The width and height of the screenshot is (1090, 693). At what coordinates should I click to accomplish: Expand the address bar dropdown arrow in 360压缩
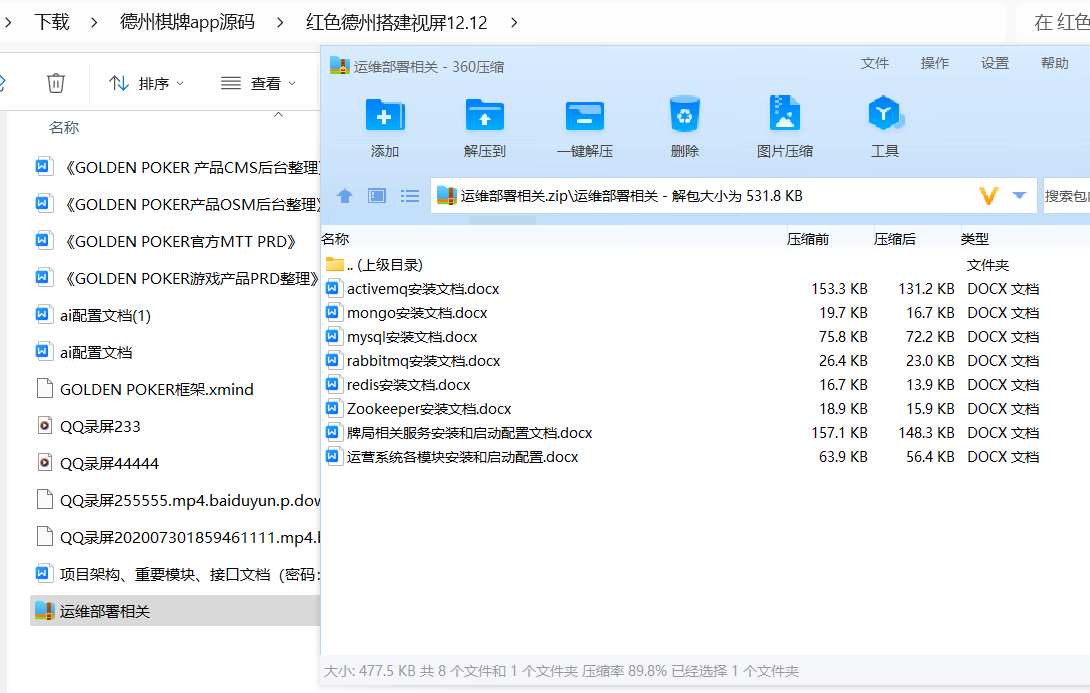tap(1019, 196)
